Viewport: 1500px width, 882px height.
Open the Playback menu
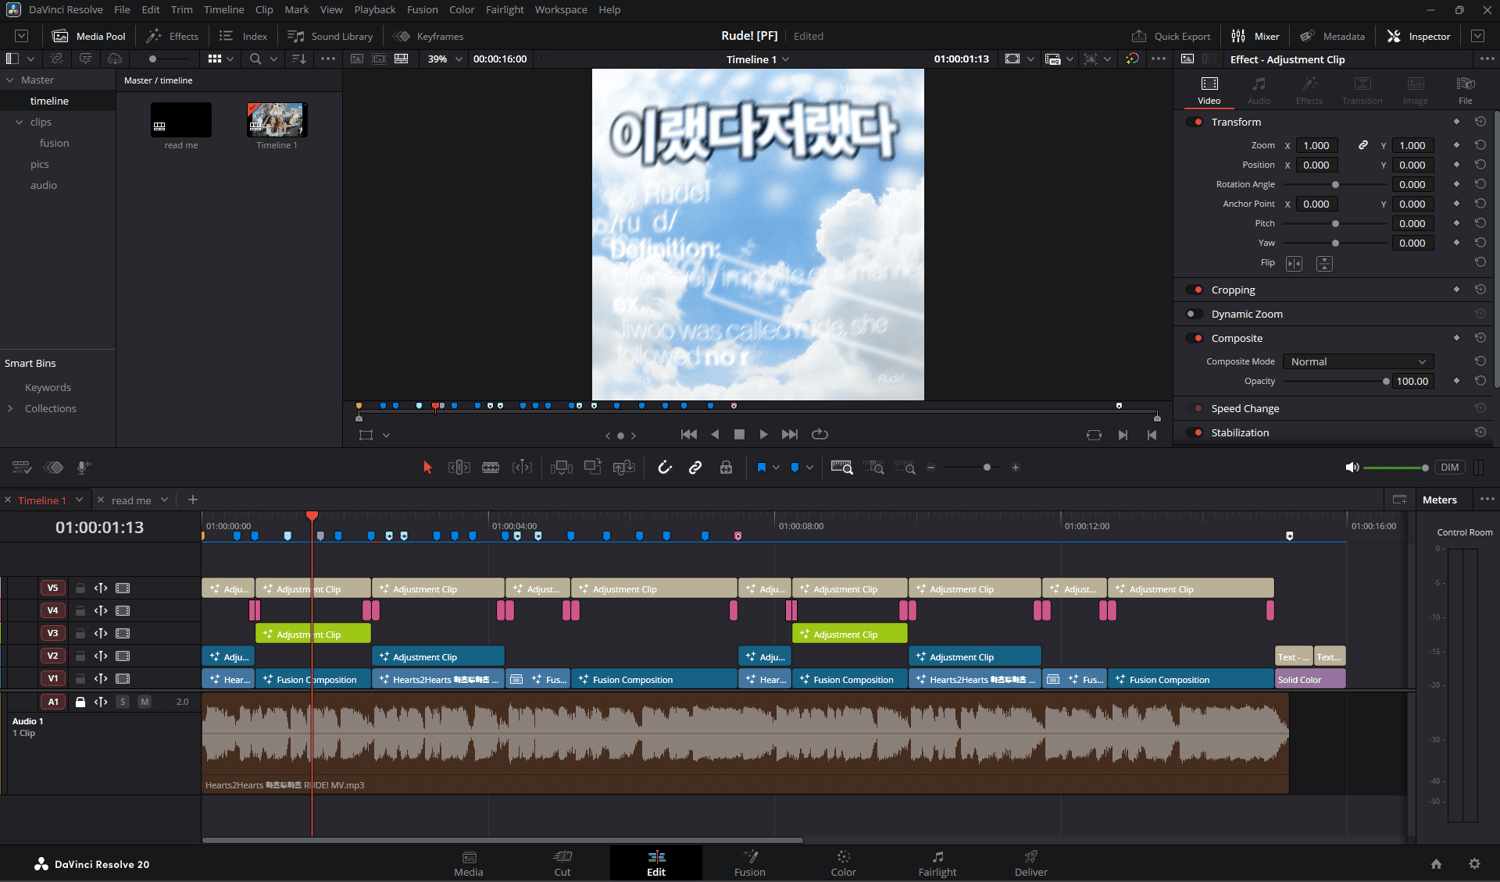tap(375, 10)
